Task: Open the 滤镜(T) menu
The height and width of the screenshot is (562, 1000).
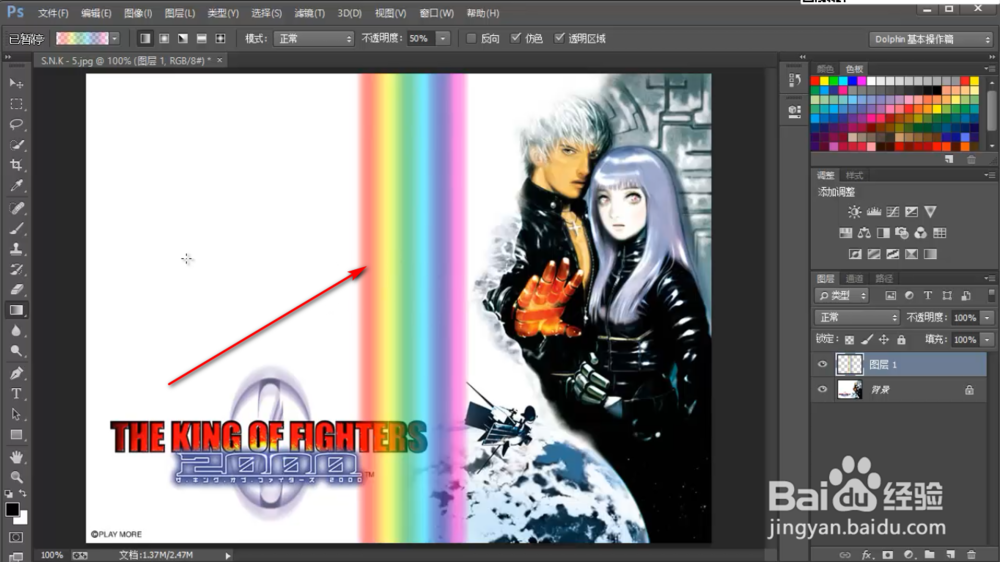Action: click(309, 13)
